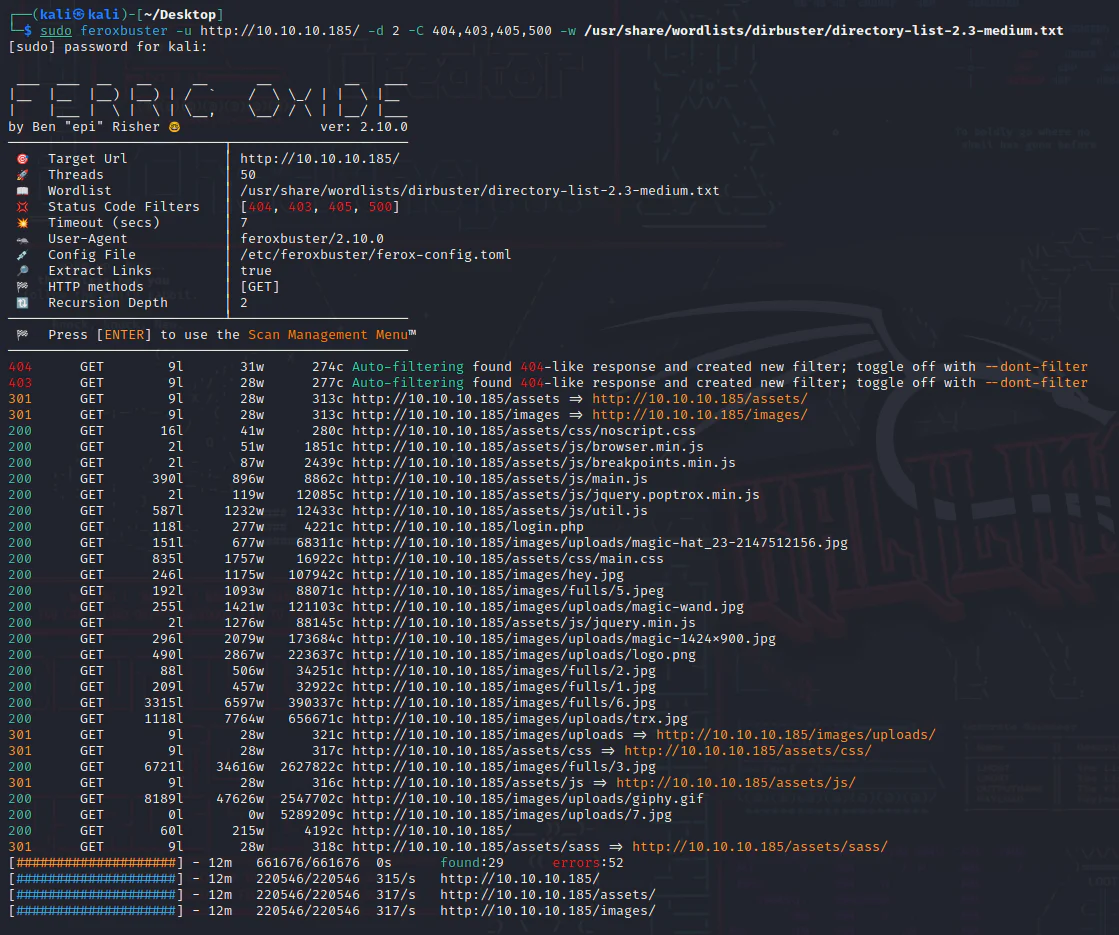Open the orange redirect URL ending in /assets/sass/
Viewport: 1119px width, 935px height.
click(760, 846)
